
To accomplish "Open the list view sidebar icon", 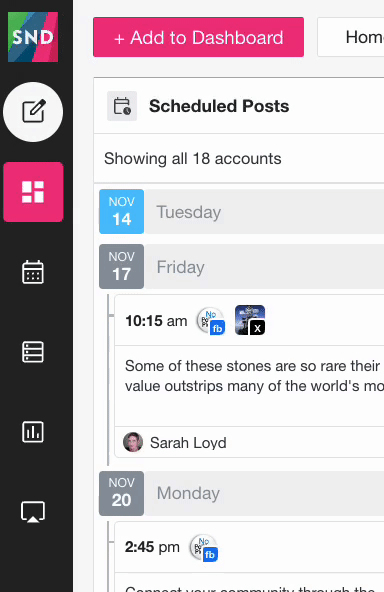I will 33,352.
